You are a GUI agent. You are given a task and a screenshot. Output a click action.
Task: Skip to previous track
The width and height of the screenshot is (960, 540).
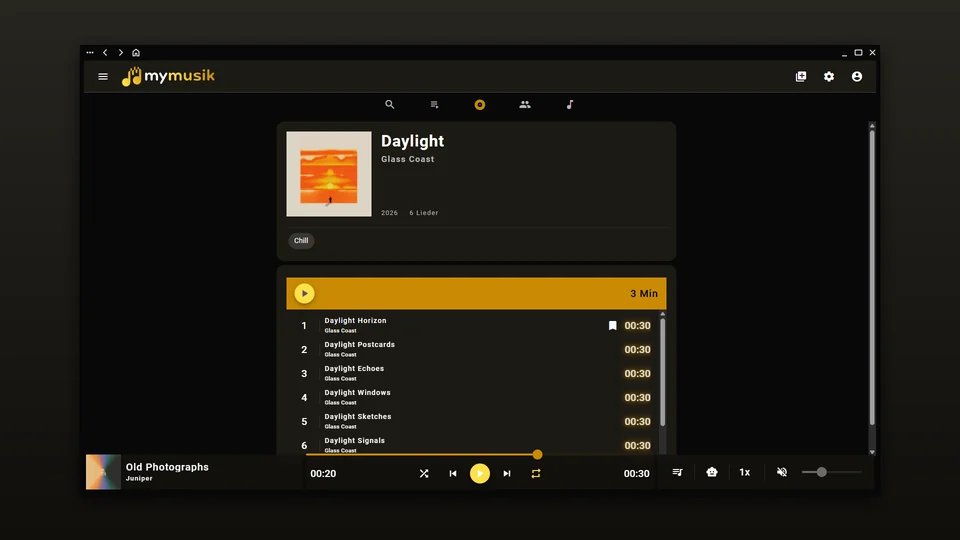pos(453,473)
